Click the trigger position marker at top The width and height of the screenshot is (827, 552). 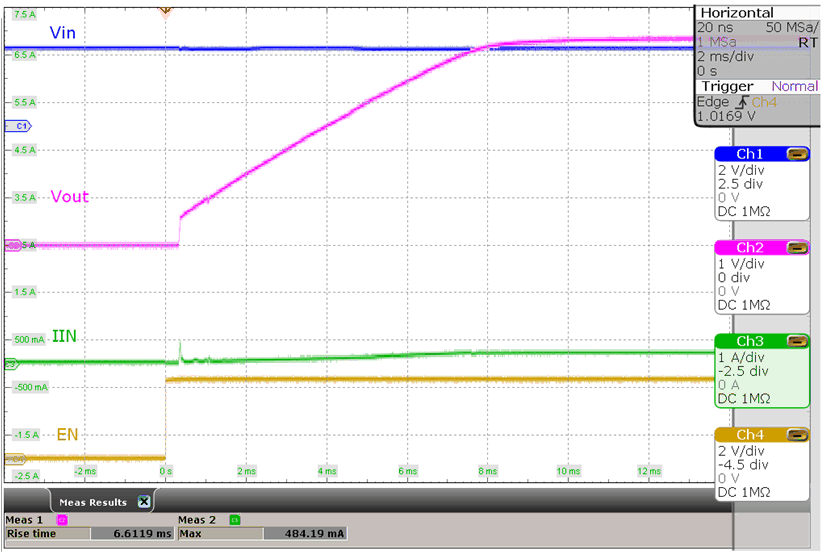[x=166, y=9]
